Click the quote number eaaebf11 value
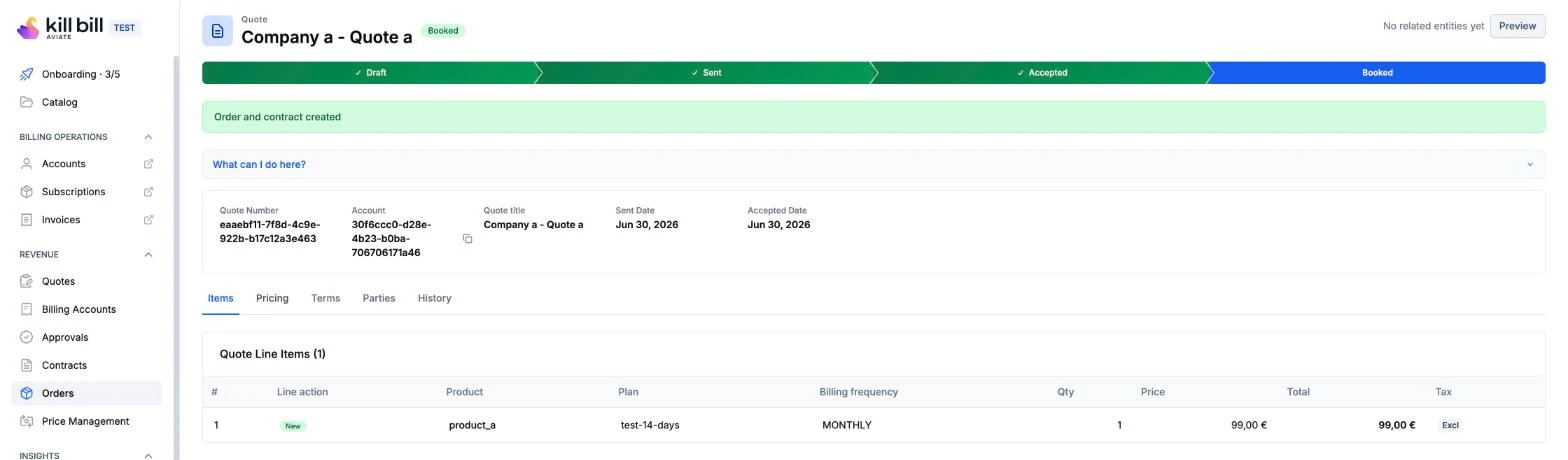The image size is (1568, 460). tap(270, 232)
